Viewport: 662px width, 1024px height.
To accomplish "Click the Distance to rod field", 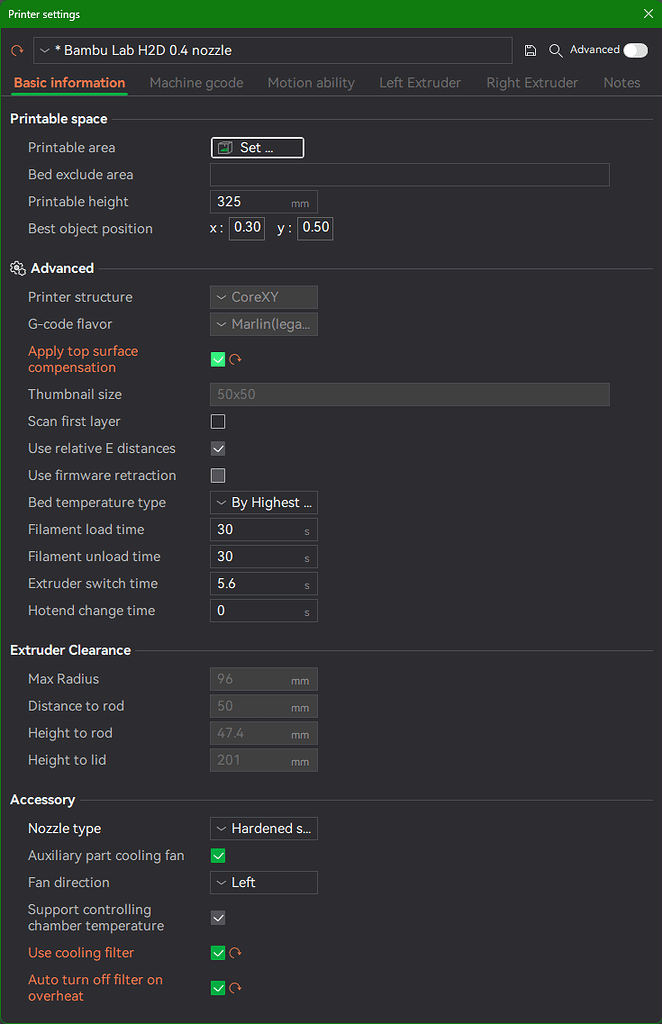I will [x=264, y=707].
